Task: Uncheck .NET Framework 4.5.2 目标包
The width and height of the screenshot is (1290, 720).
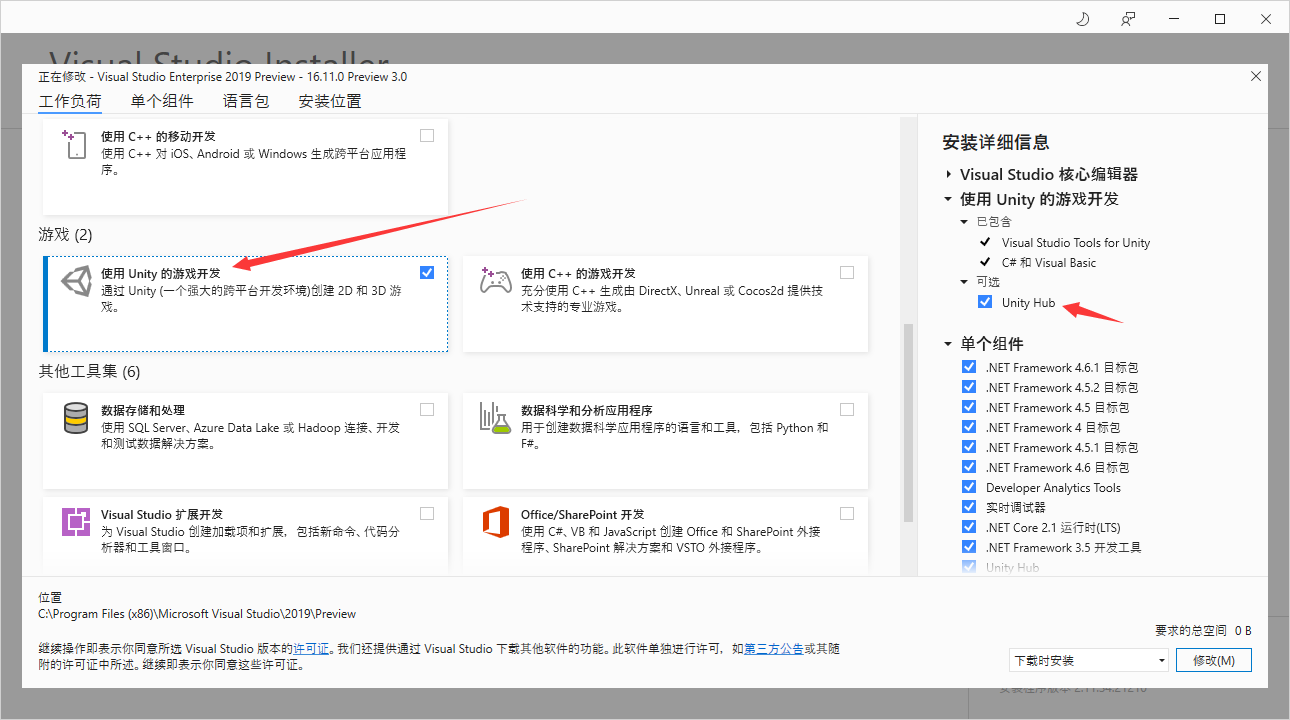Action: click(x=969, y=387)
